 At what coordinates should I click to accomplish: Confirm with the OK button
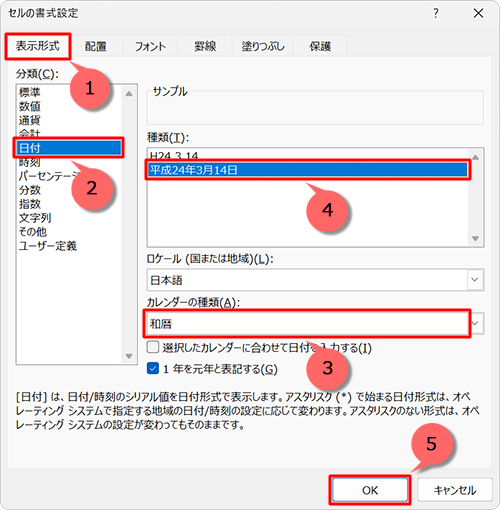370,490
